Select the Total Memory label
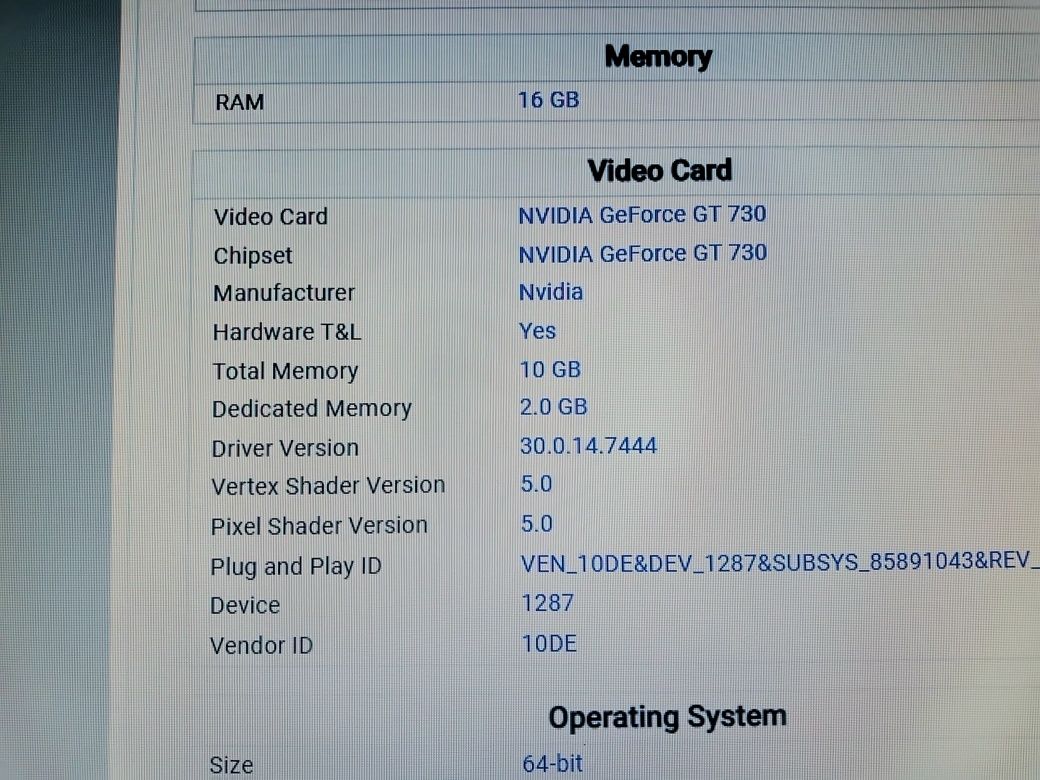The height and width of the screenshot is (780, 1040). [x=285, y=371]
